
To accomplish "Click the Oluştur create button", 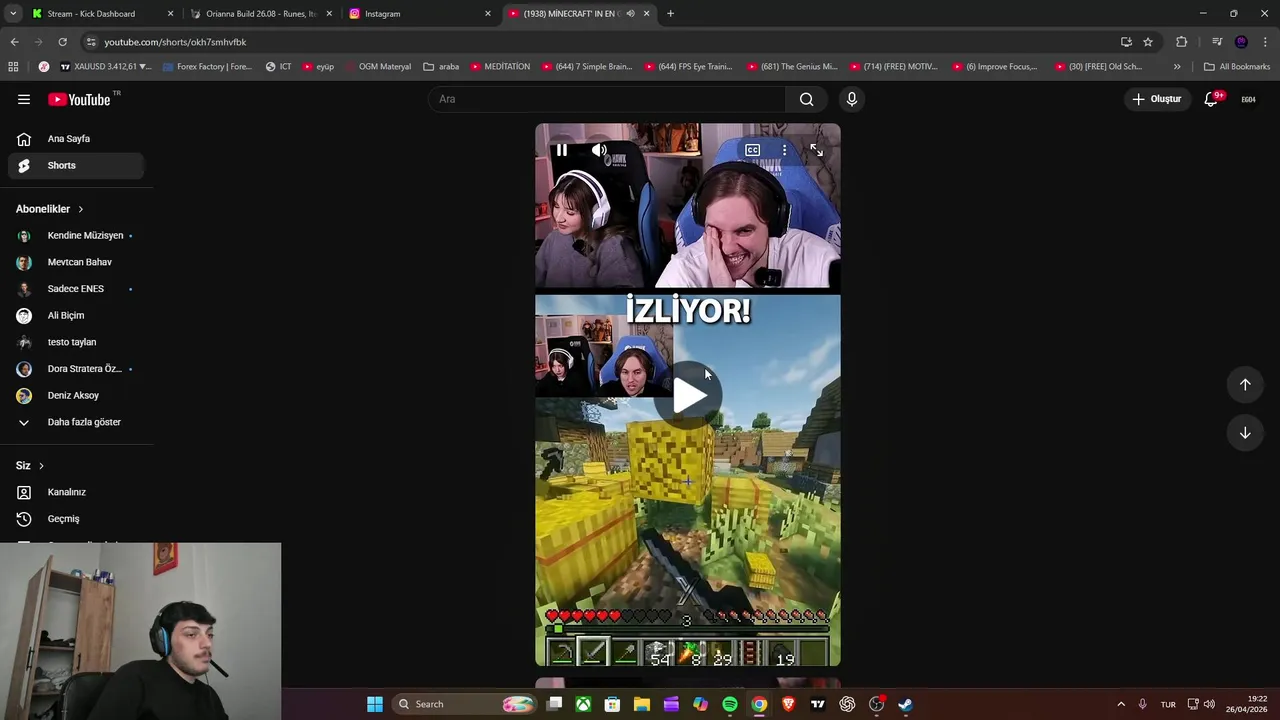I will [1157, 99].
